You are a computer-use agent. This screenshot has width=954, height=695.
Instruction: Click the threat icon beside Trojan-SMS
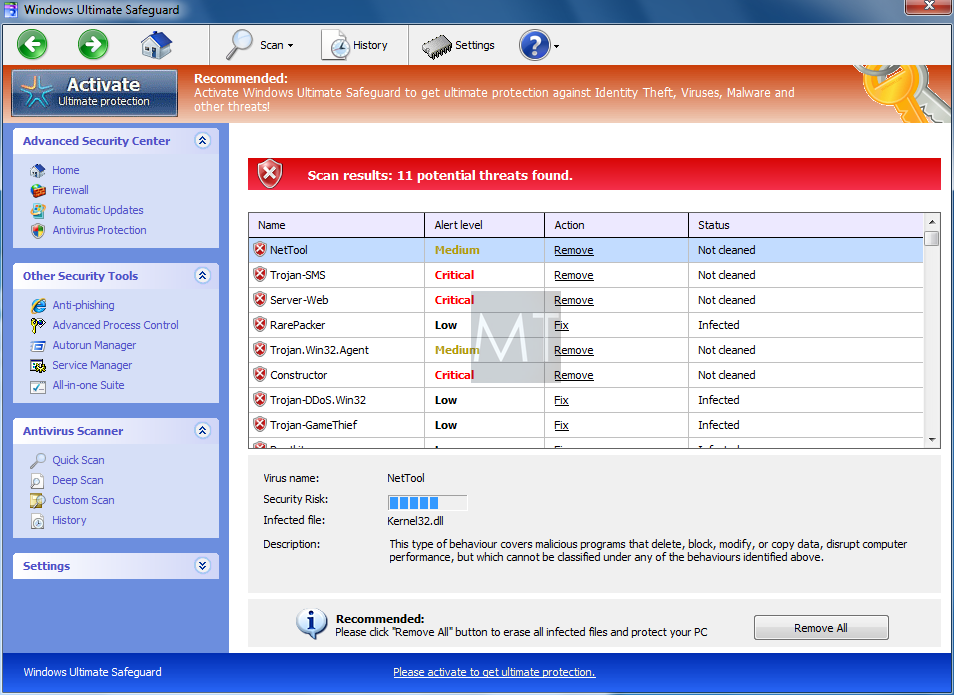point(260,274)
